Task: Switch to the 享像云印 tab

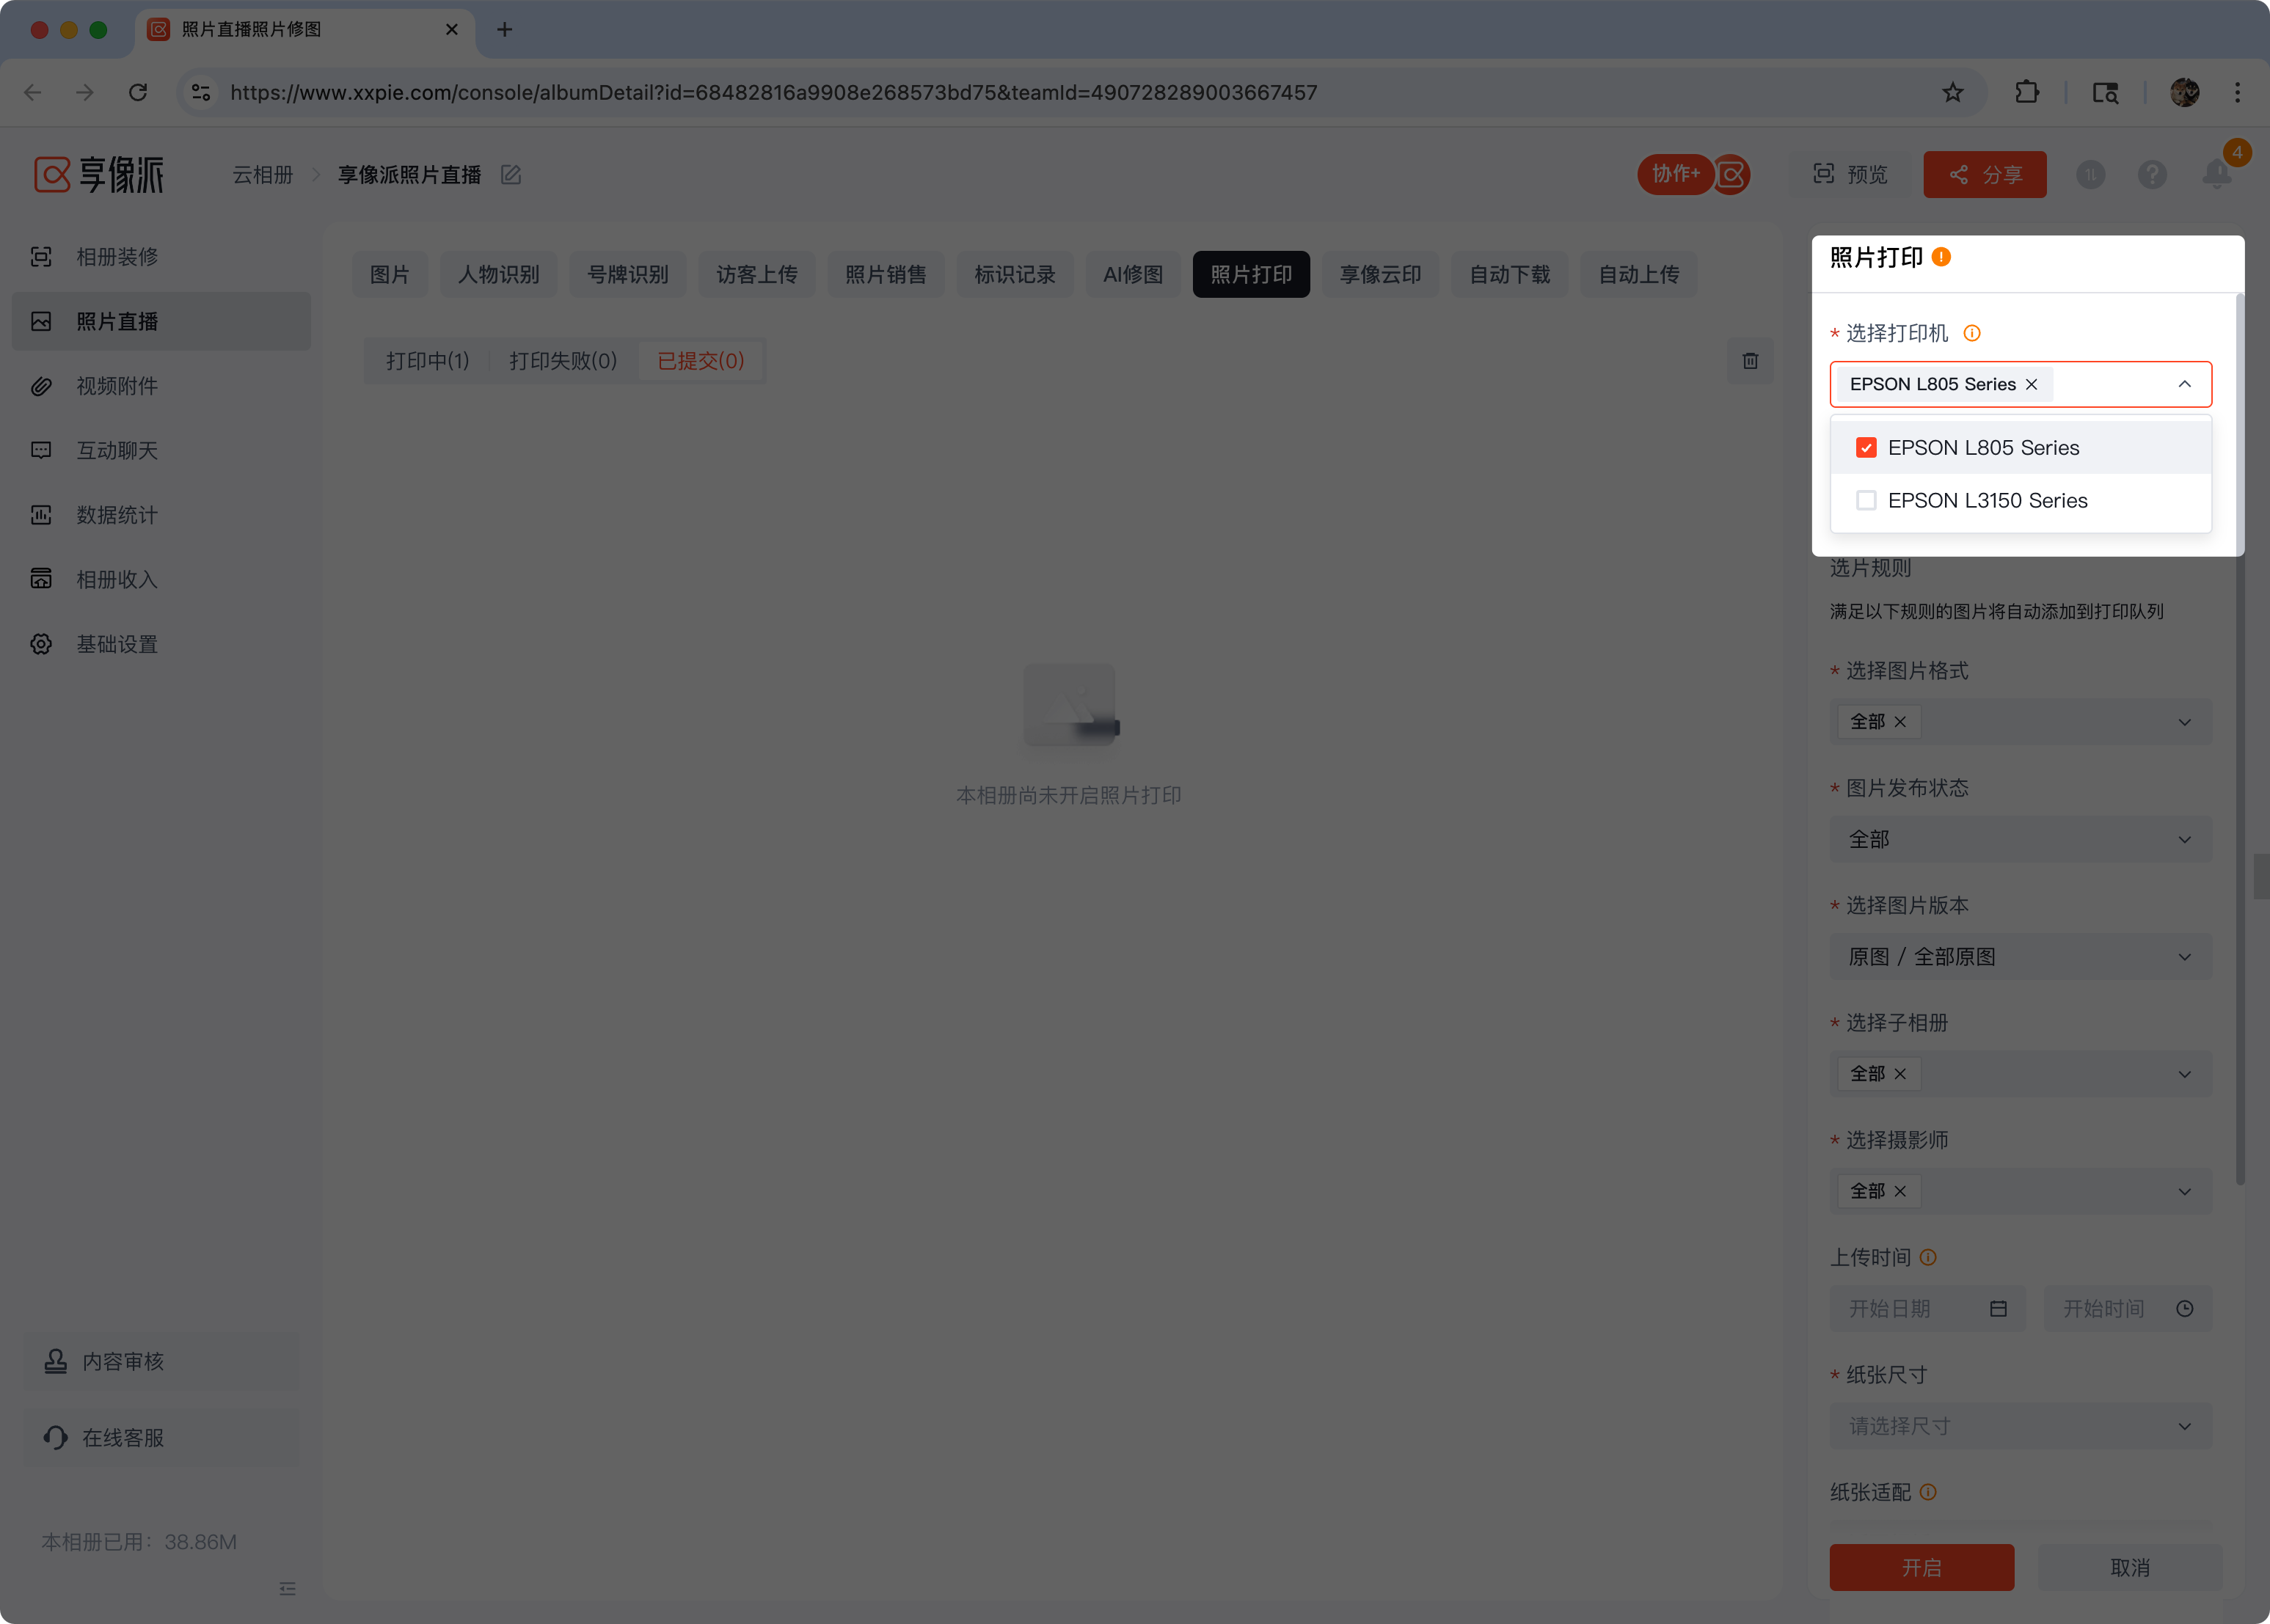Action: (1380, 274)
